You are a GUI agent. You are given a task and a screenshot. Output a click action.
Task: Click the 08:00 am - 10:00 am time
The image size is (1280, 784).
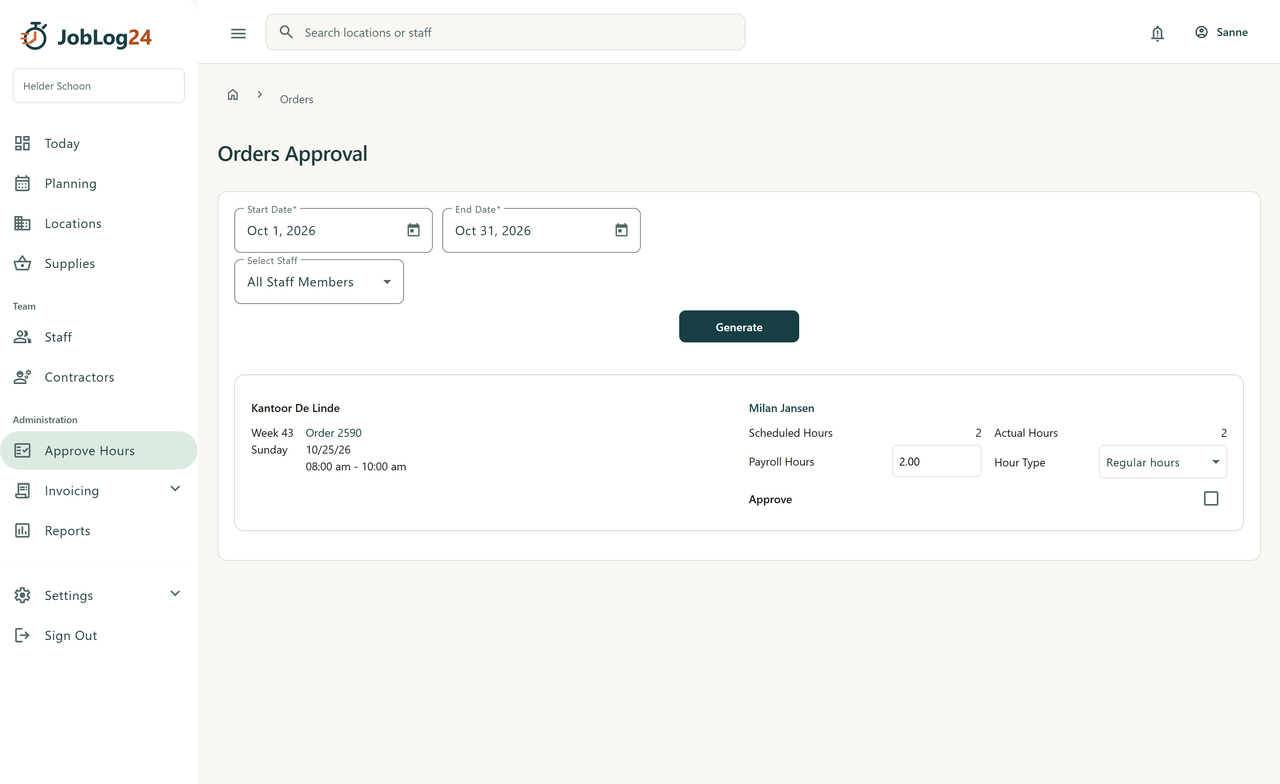(355, 467)
